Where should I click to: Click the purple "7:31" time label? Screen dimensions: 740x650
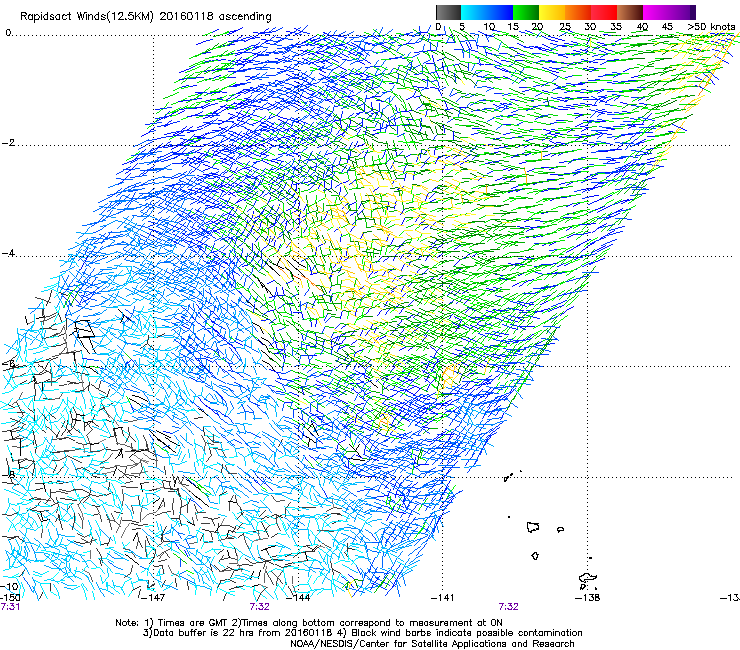[x=10, y=607]
